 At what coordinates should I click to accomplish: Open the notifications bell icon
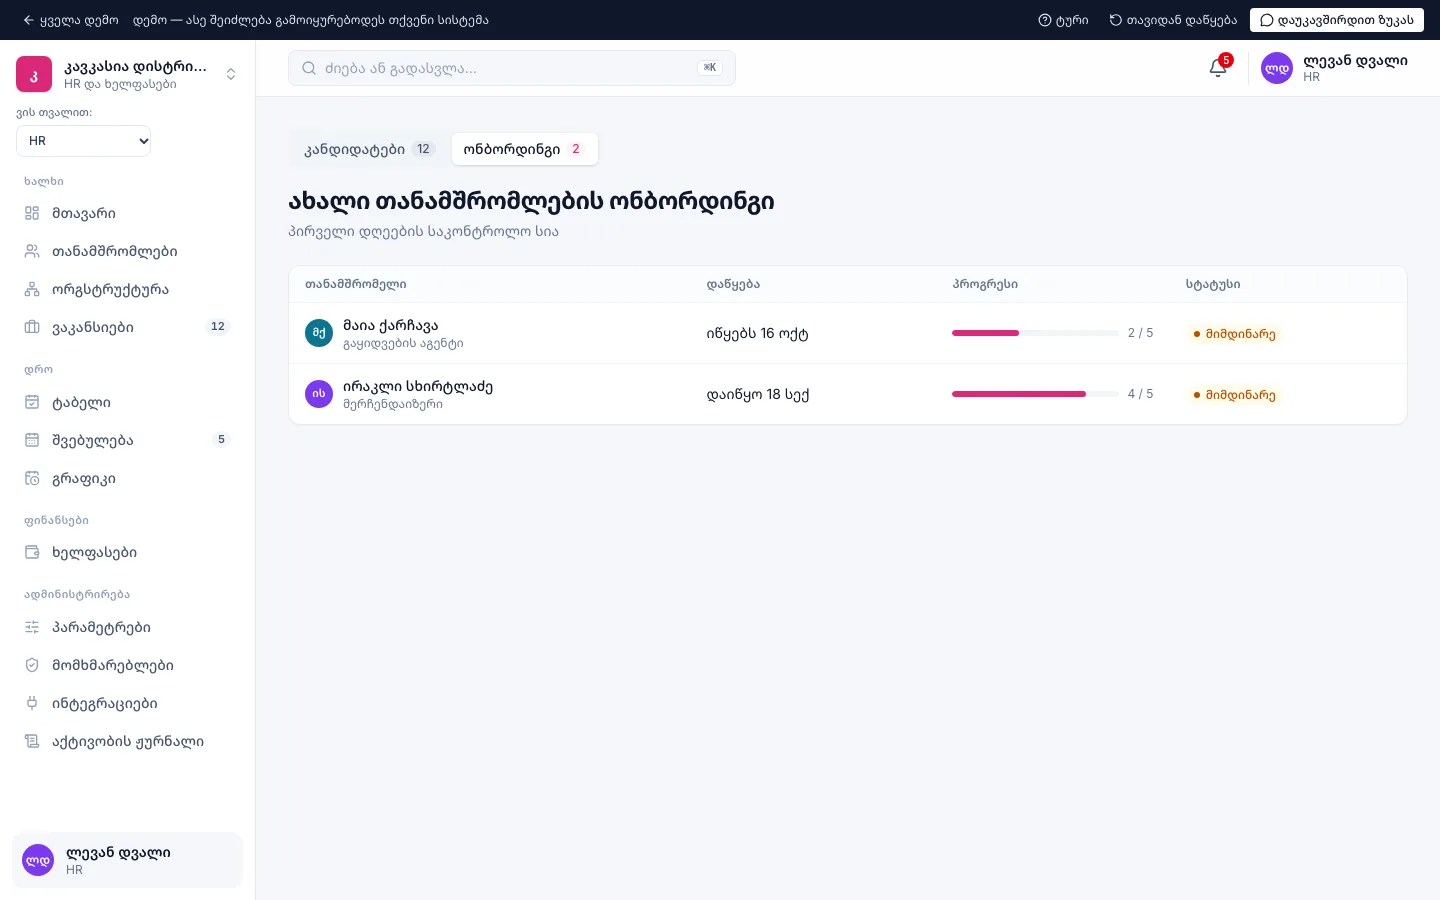coord(1218,68)
